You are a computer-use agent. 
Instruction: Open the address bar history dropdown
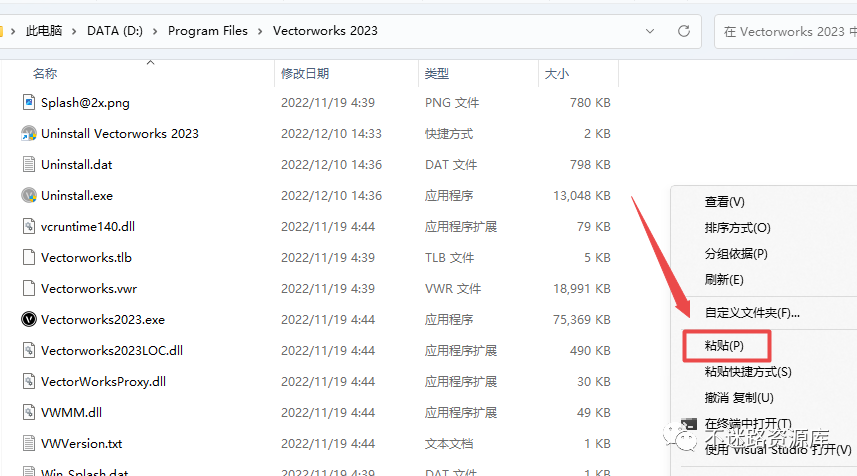tap(650, 31)
